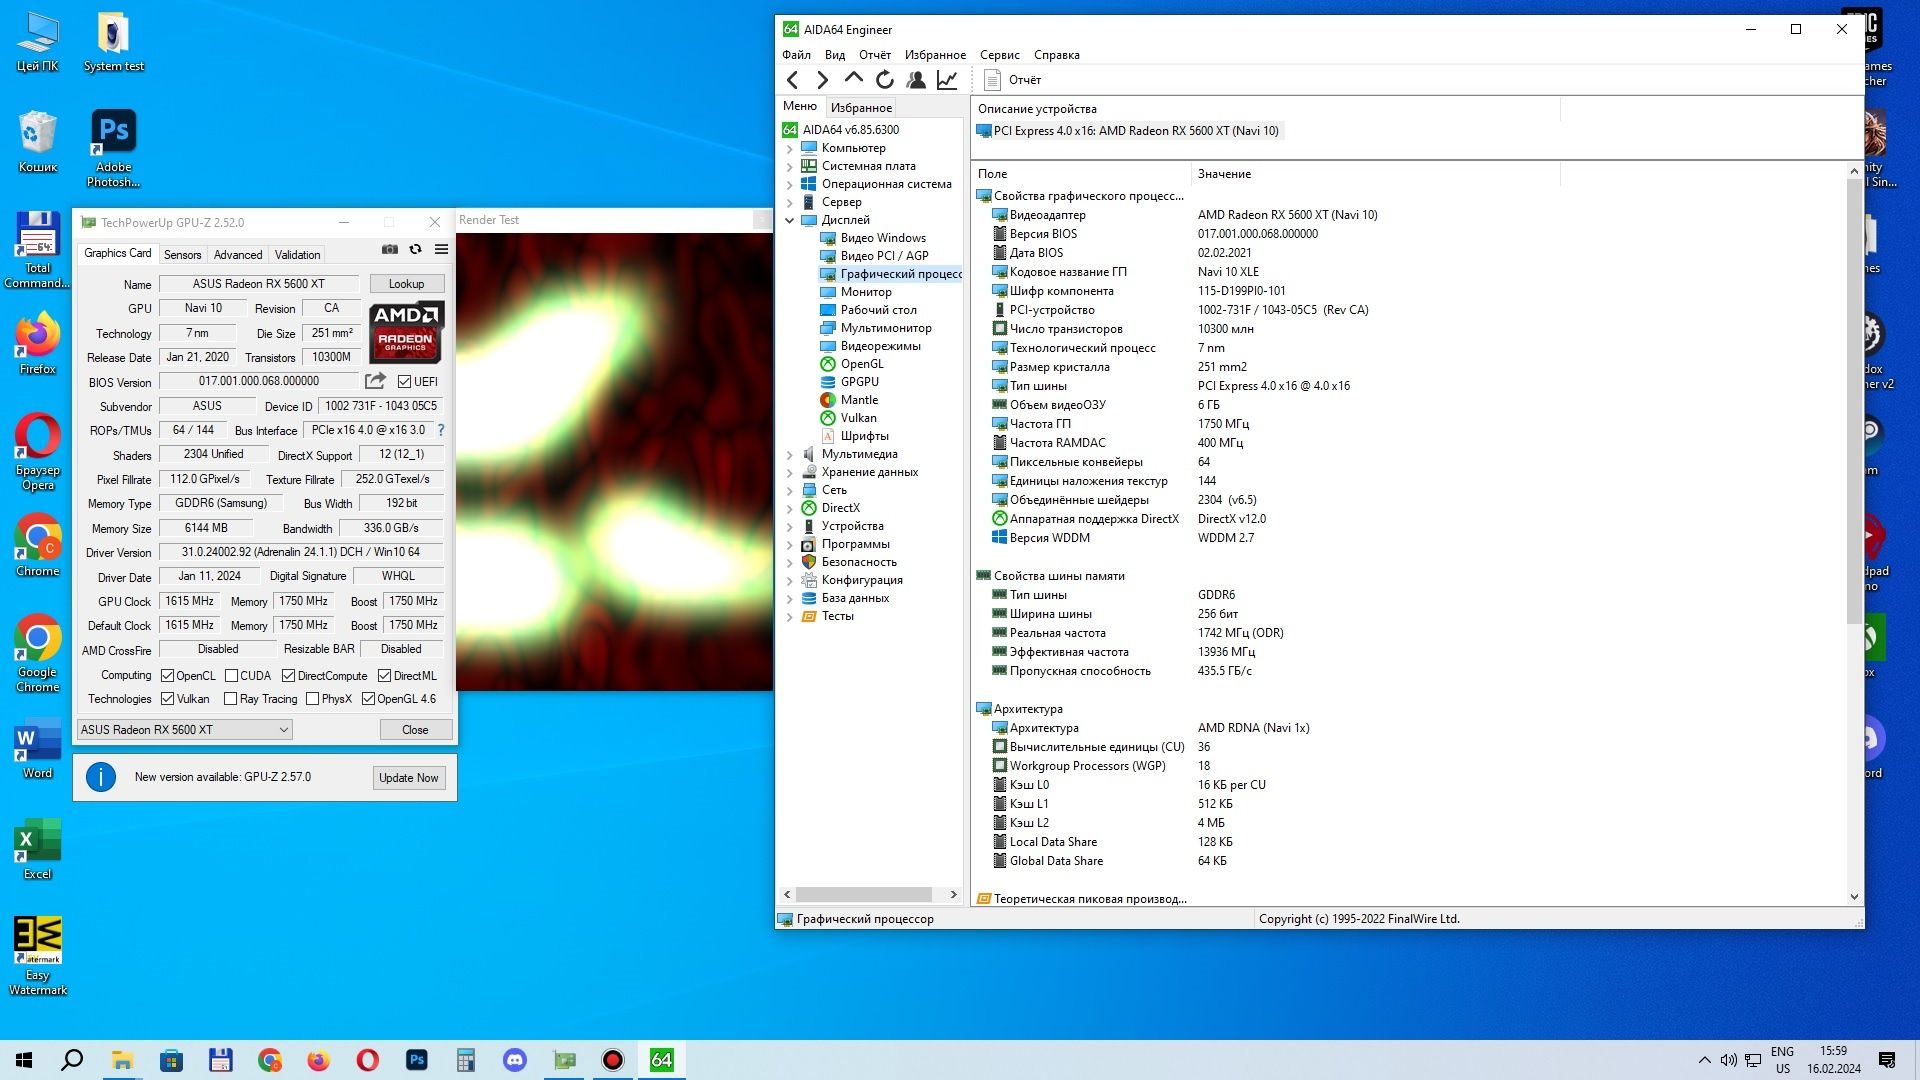Open GPU selection dropdown ASUS Radeon RX 5600 XT
1920x1080 pixels.
coord(184,730)
